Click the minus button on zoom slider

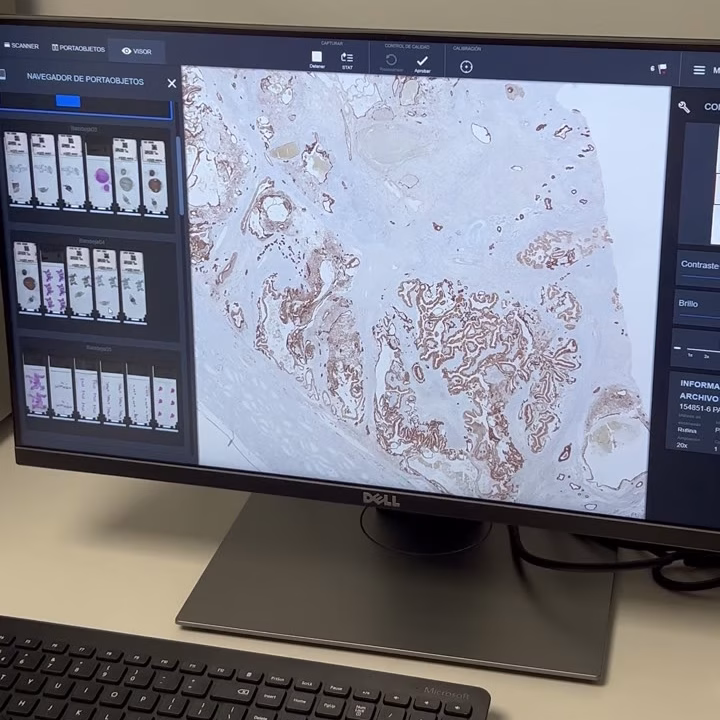click(x=677, y=348)
